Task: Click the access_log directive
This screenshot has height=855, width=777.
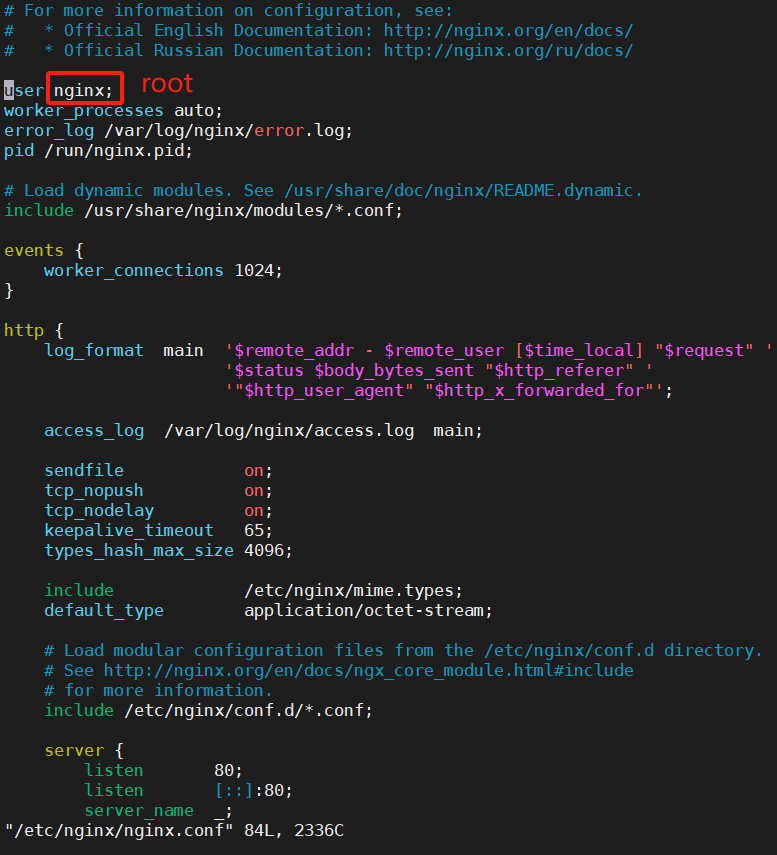Action: tap(94, 431)
